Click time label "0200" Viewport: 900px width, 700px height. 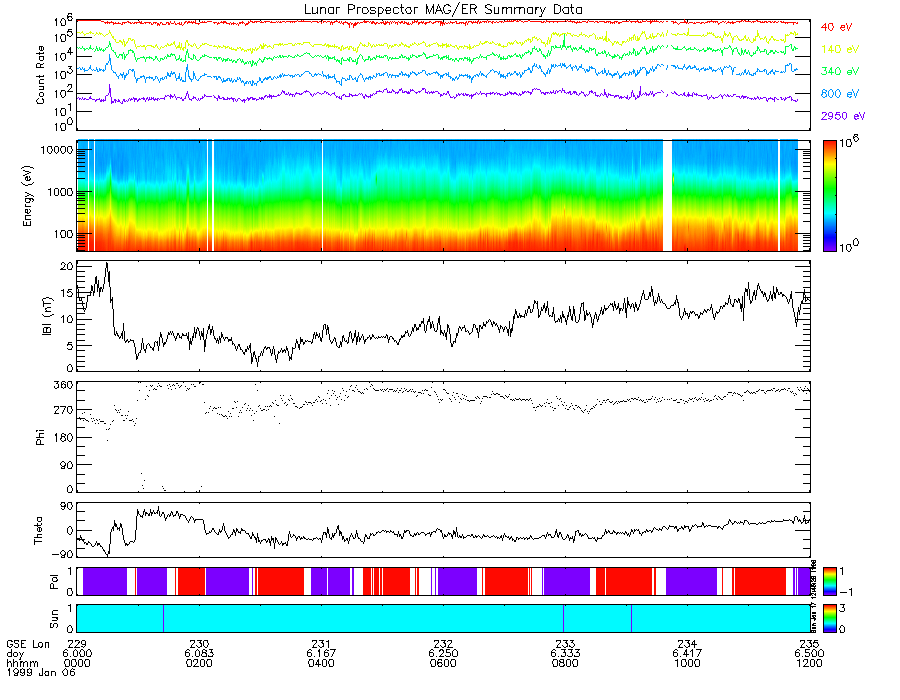(199, 663)
